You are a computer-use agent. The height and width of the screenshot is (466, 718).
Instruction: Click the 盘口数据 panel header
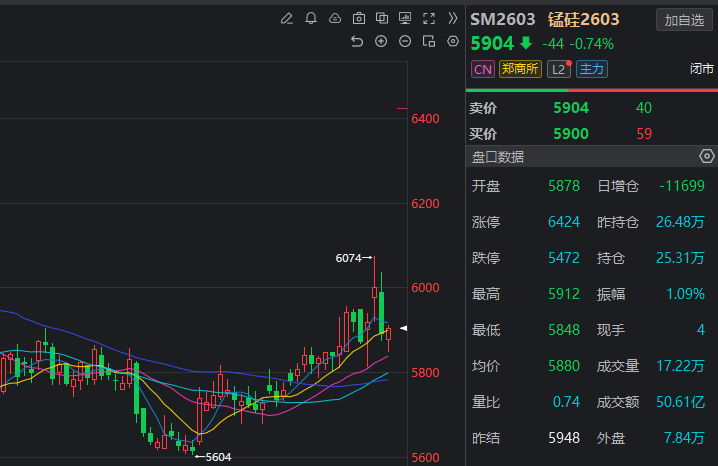coord(497,157)
